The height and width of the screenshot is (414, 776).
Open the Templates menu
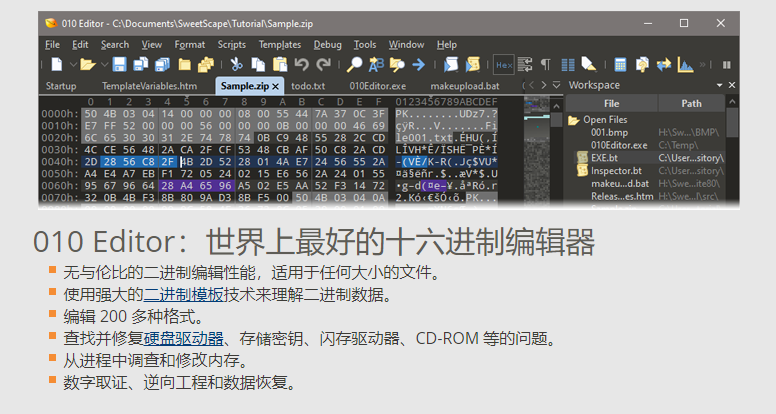[280, 45]
